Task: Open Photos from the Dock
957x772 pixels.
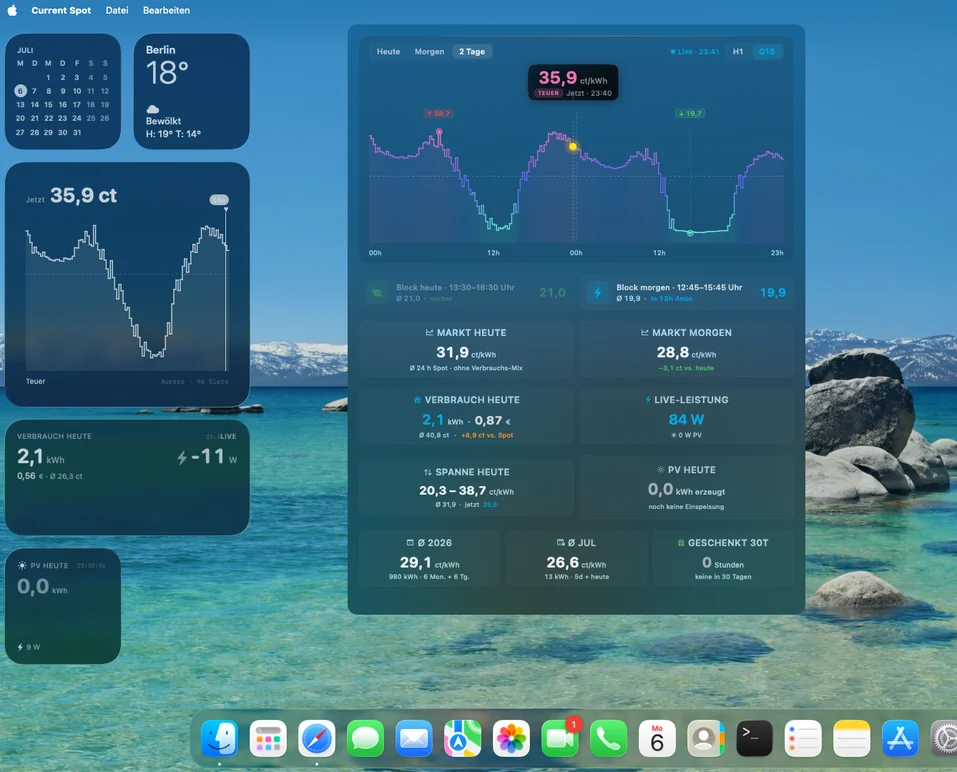Action: (511, 738)
